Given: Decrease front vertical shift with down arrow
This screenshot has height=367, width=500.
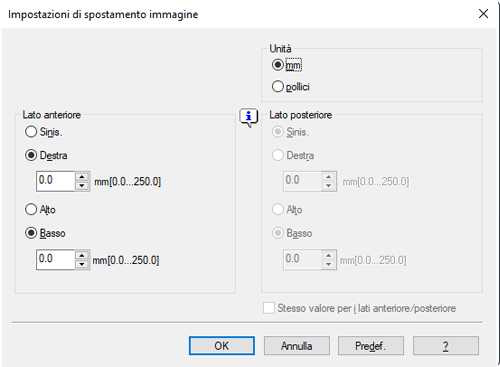Looking at the screenshot, I should [82, 264].
